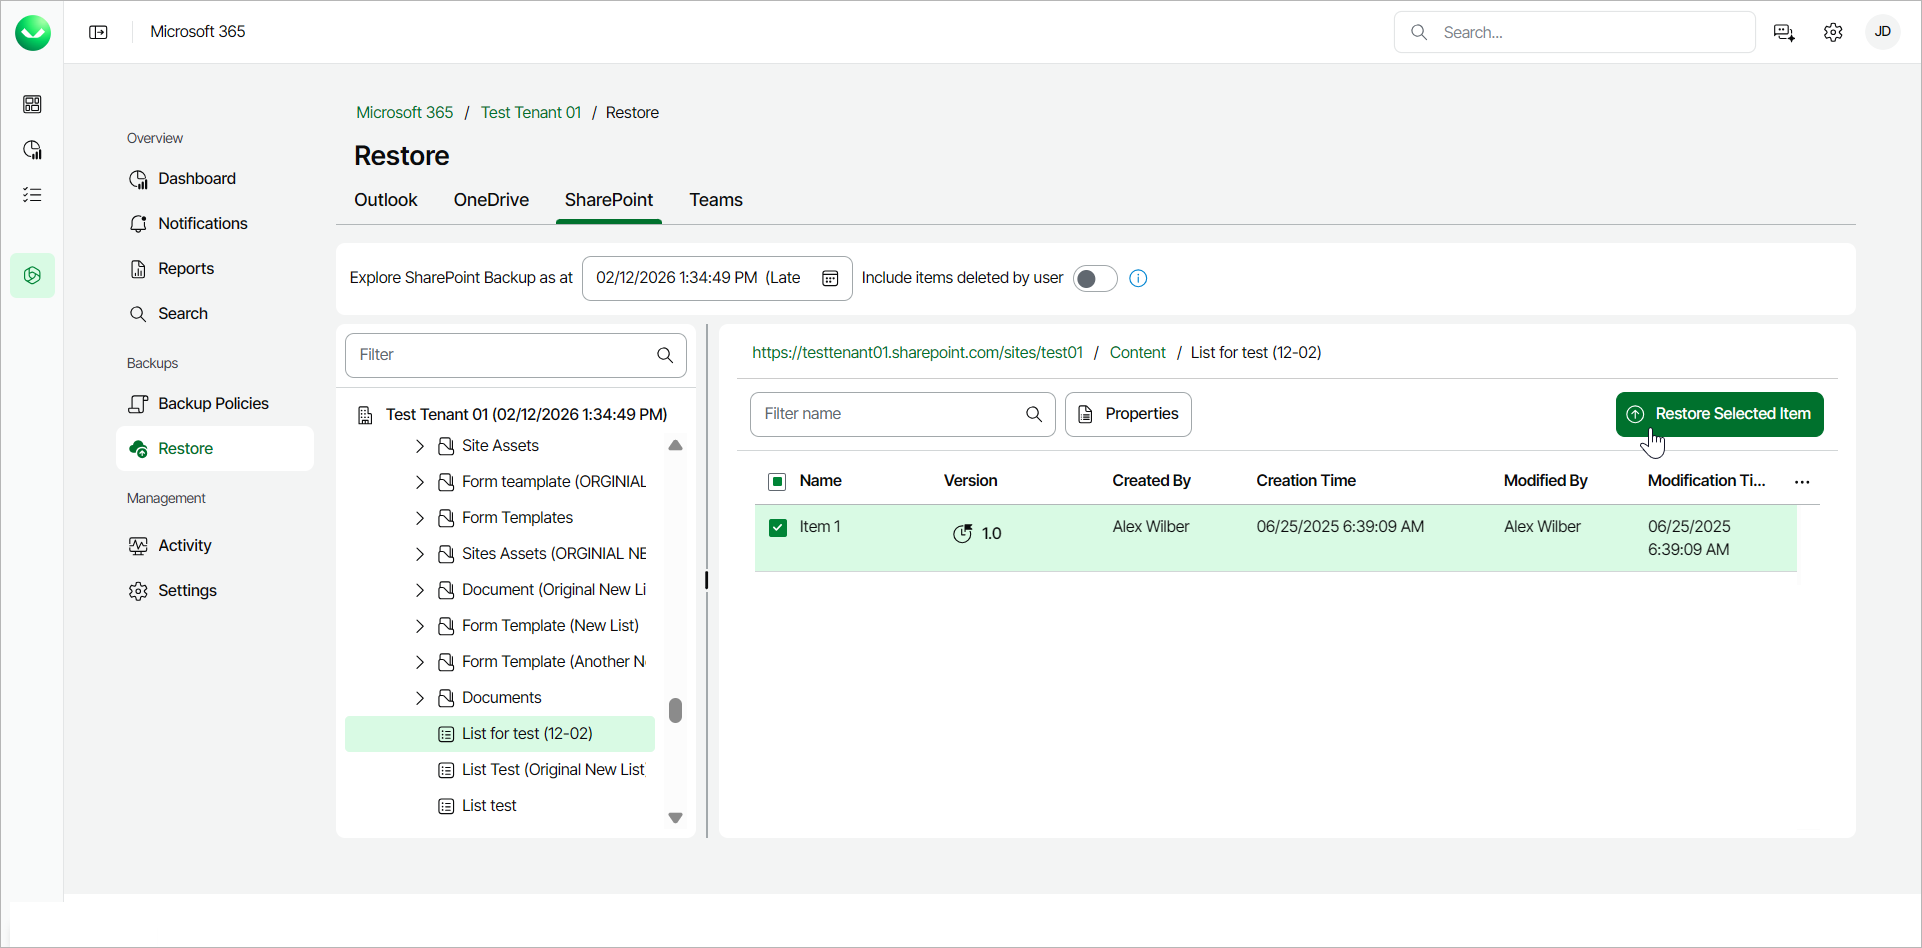Open the AI chat assistant icon in top bar

pyautogui.click(x=1784, y=32)
